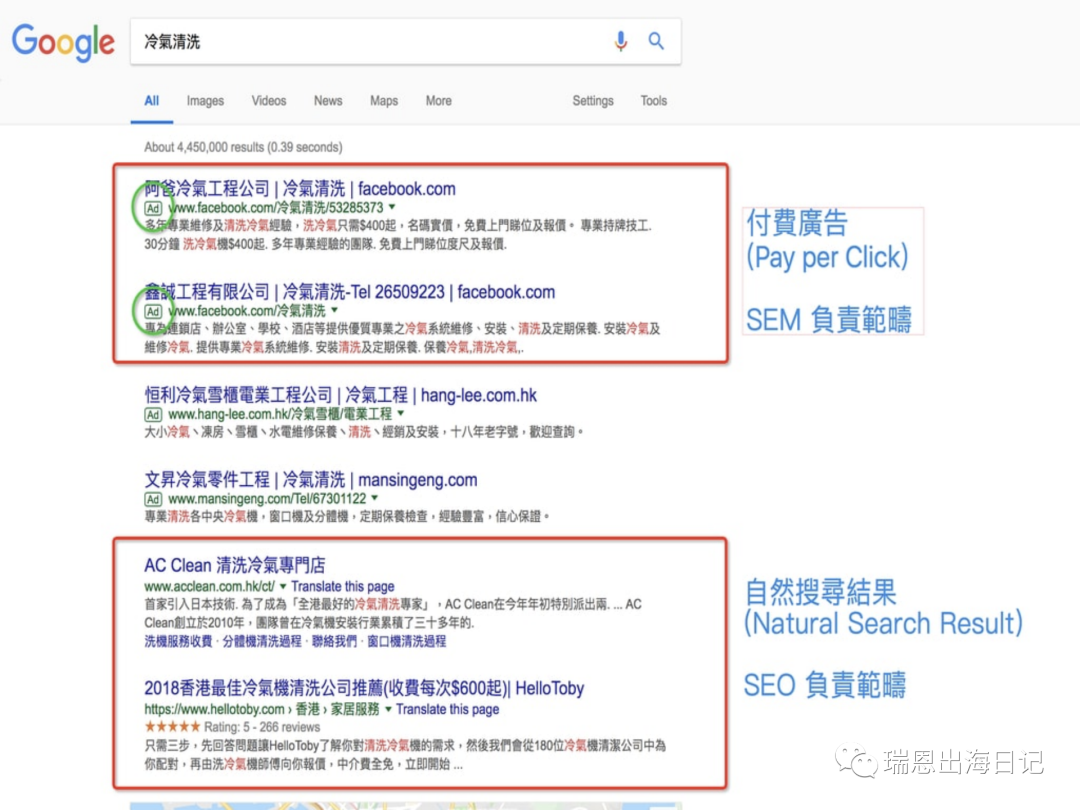The image size is (1080, 810).
Task: Open 窗口機清洗過程 sitelink
Action: click(406, 641)
